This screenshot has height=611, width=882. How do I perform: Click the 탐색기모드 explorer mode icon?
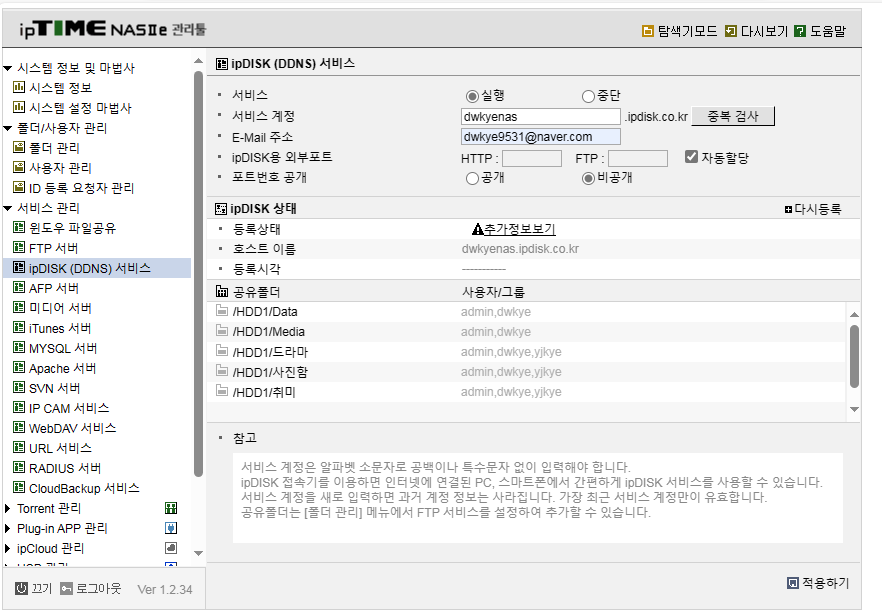[x=647, y=31]
